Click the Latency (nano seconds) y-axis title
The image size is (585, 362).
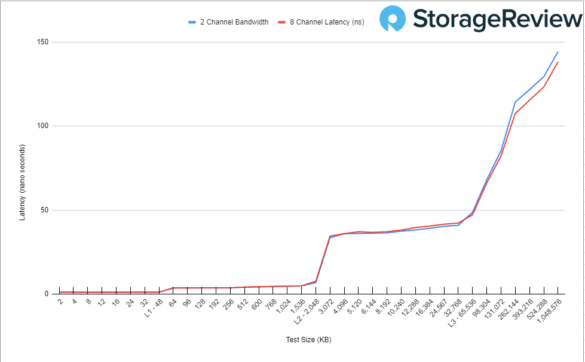pos(22,182)
